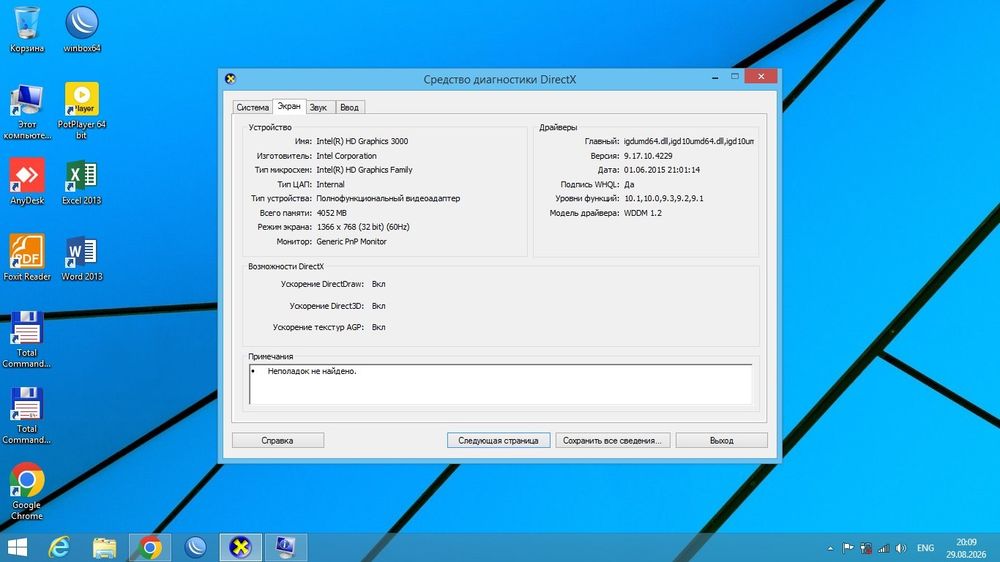Open network signal tray icon

[883, 548]
